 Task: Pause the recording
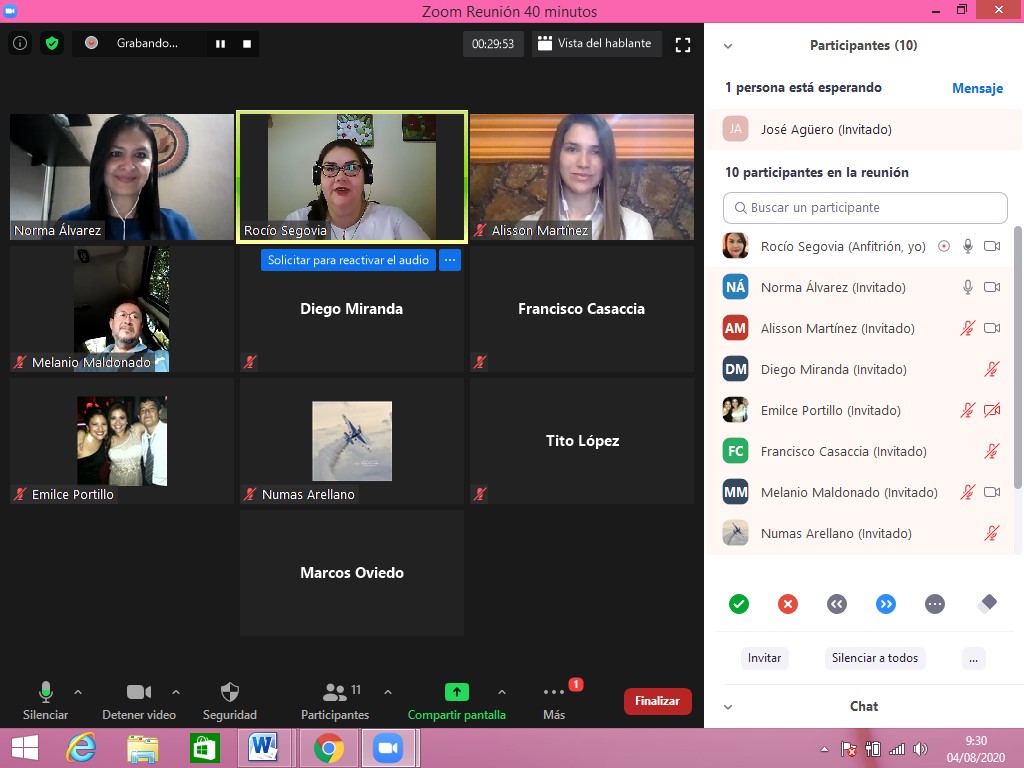221,44
